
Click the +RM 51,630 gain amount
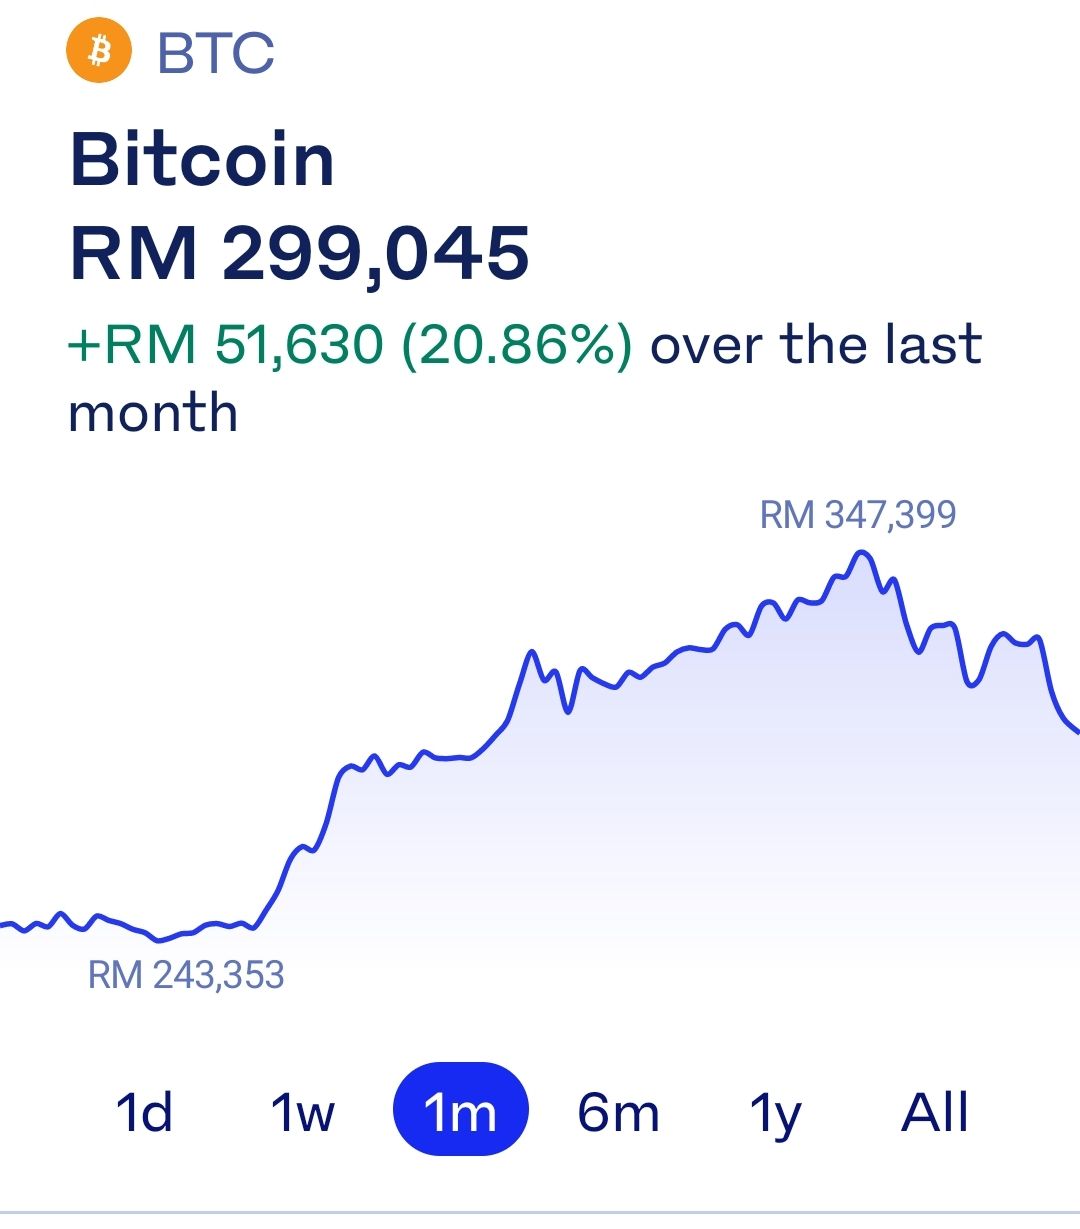(x=225, y=345)
